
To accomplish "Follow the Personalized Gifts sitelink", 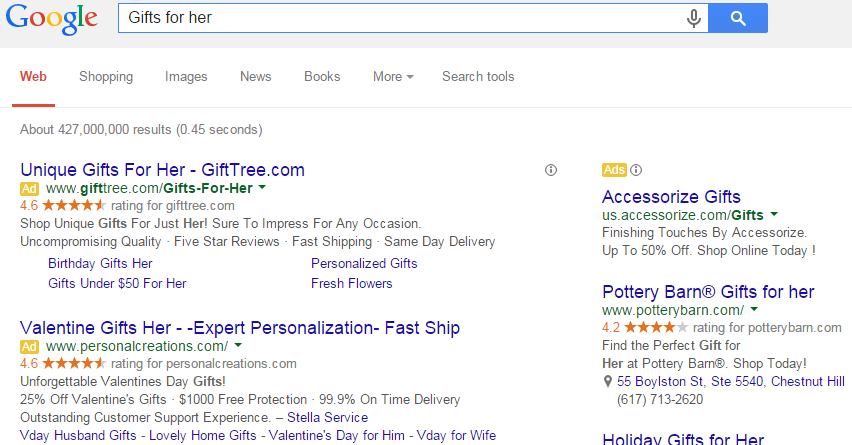I will pyautogui.click(x=364, y=263).
